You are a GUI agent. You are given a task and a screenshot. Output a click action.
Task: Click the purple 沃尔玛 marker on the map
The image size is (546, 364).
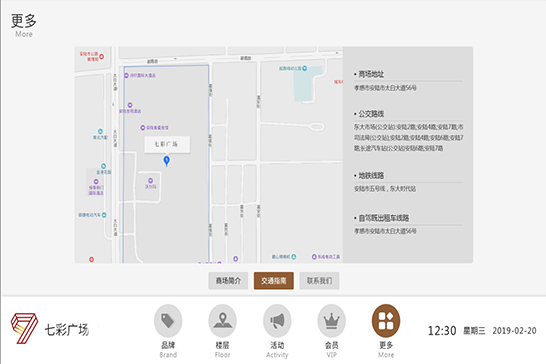(150, 180)
